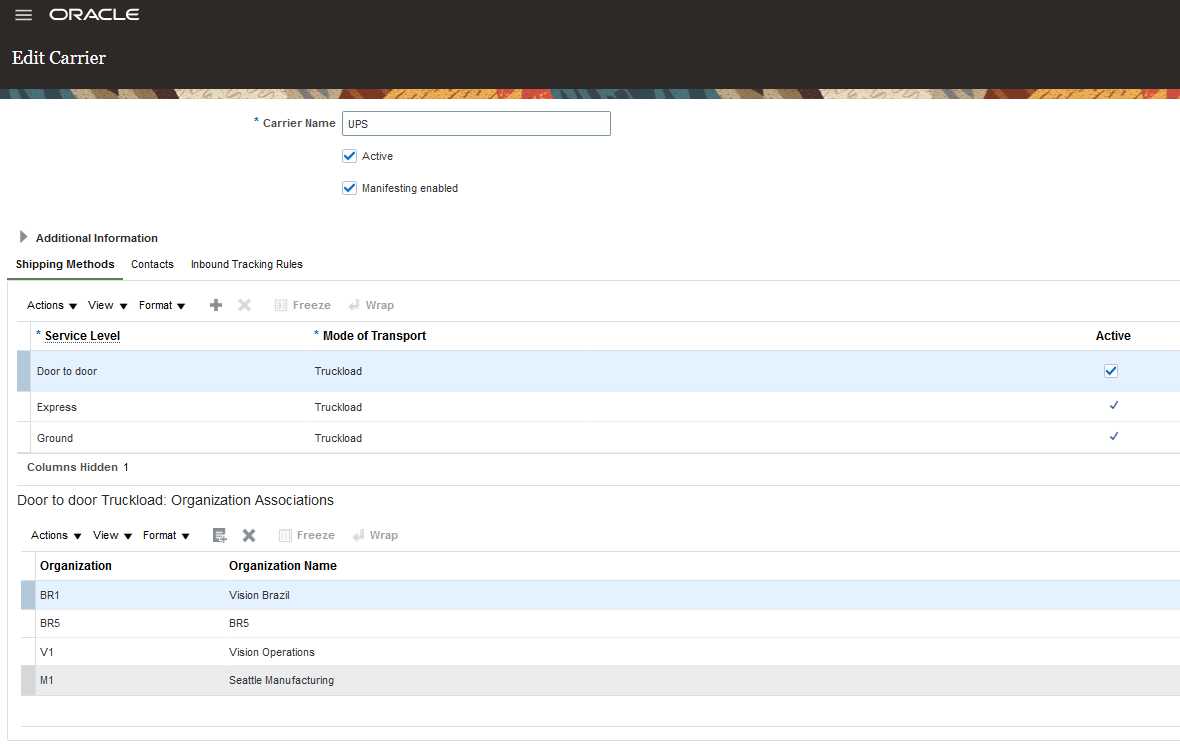Click Mode of Transport column header
This screenshot has width=1180, height=756.
point(374,335)
